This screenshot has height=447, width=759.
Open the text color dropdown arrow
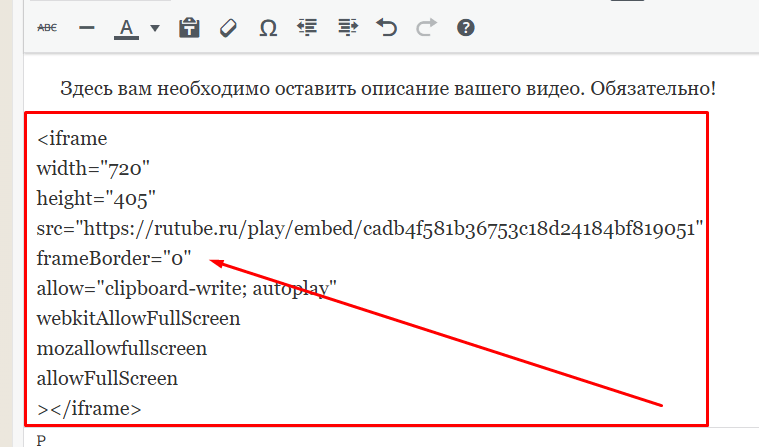[155, 28]
